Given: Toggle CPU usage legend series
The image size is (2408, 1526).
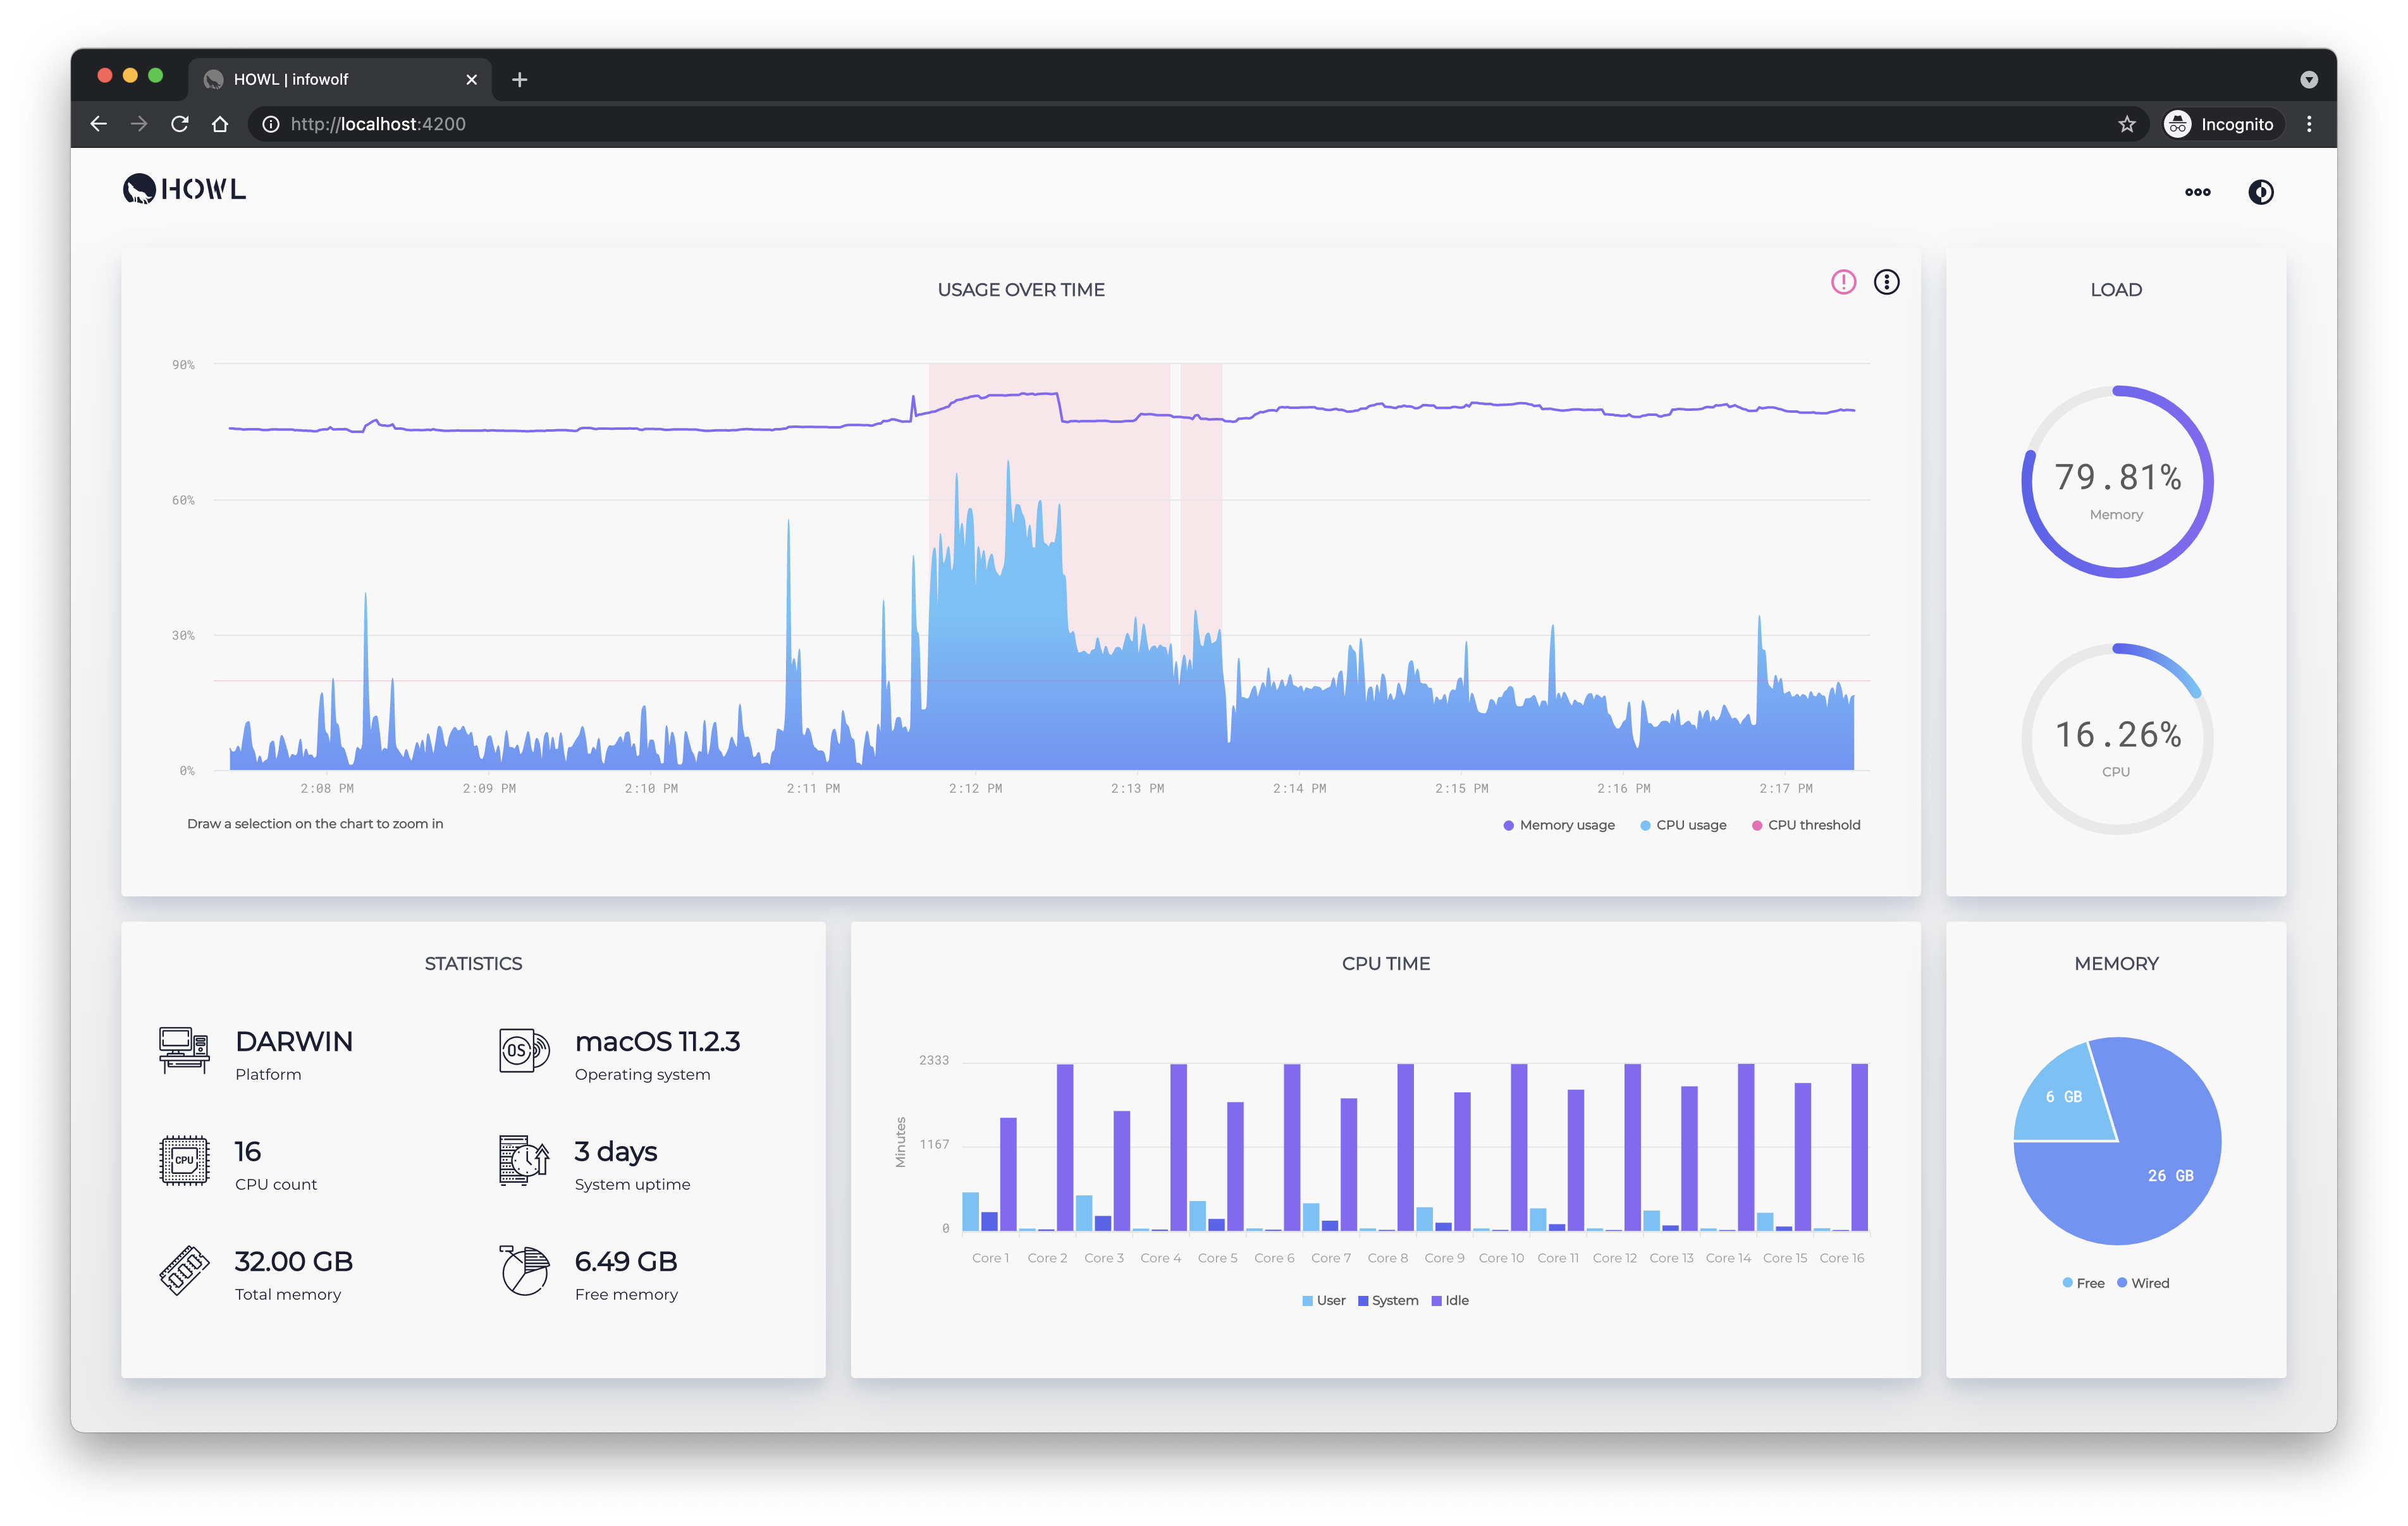Looking at the screenshot, I should point(1683,825).
